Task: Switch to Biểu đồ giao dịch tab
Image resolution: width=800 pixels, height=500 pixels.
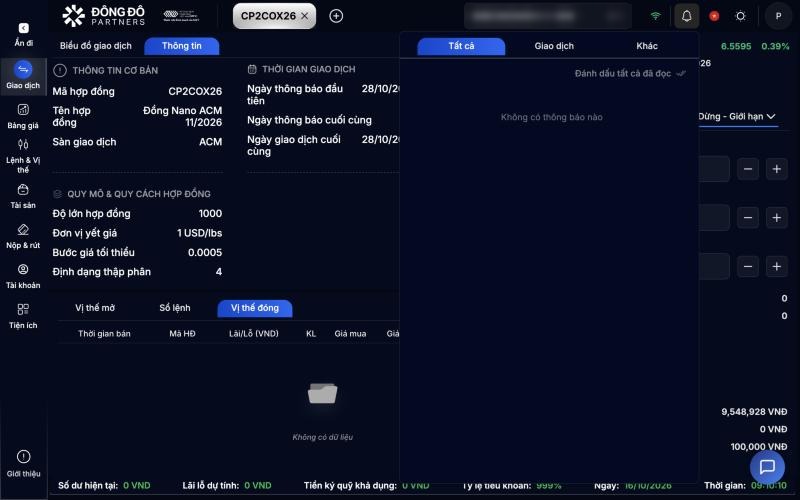Action: pos(95,46)
